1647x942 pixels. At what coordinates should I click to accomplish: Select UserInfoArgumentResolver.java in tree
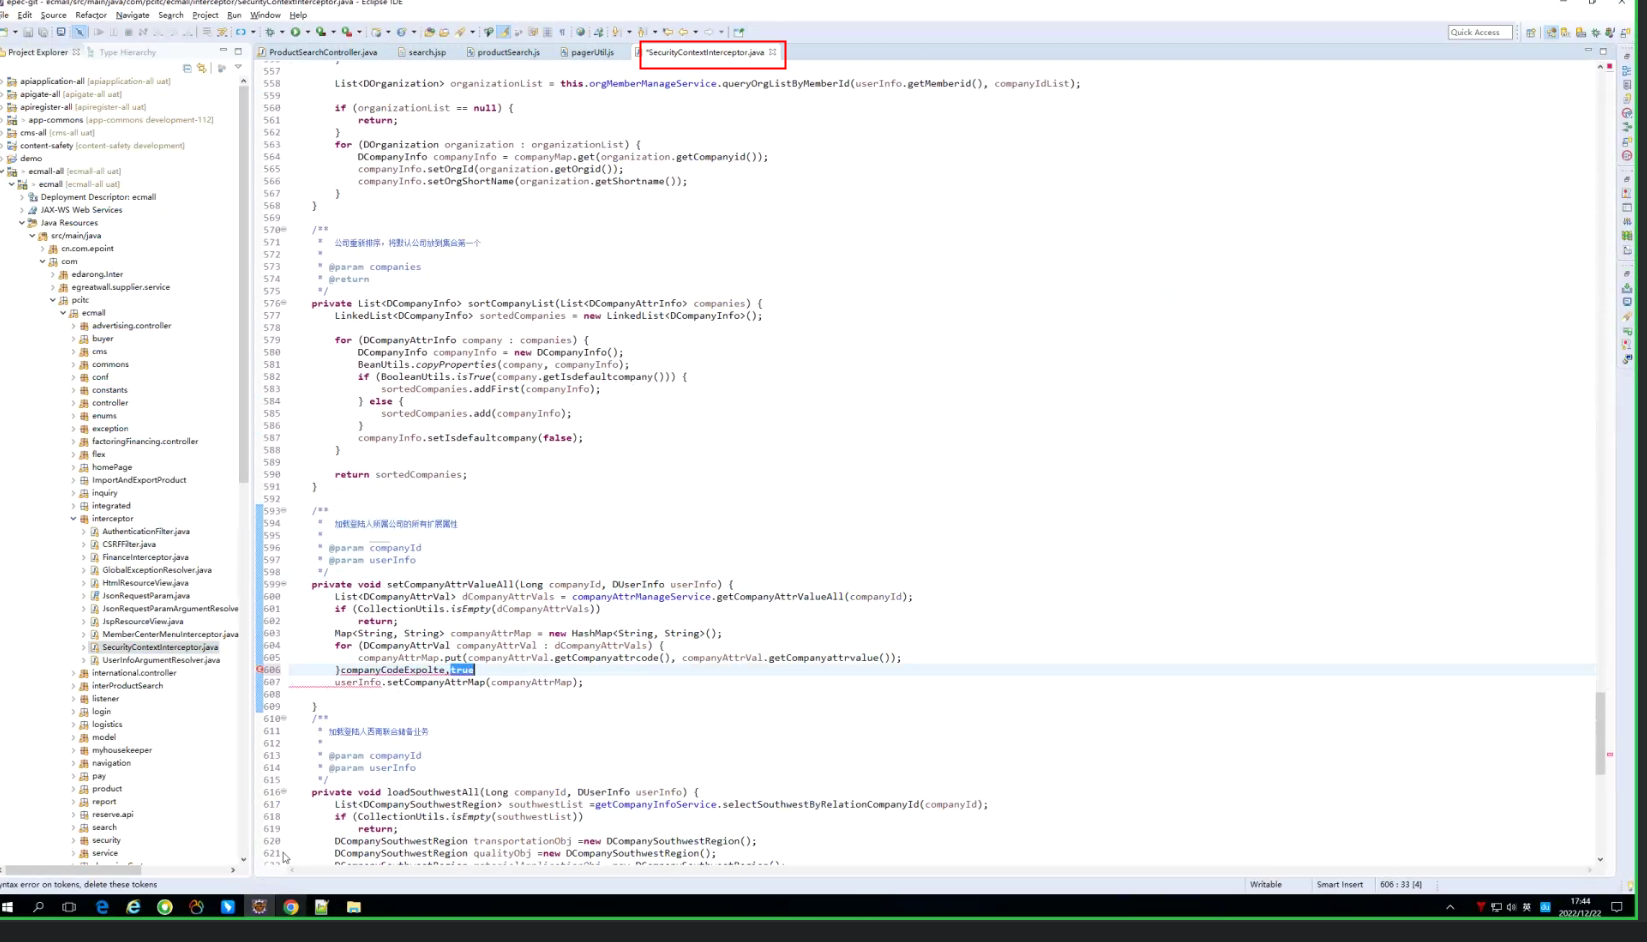pos(160,660)
